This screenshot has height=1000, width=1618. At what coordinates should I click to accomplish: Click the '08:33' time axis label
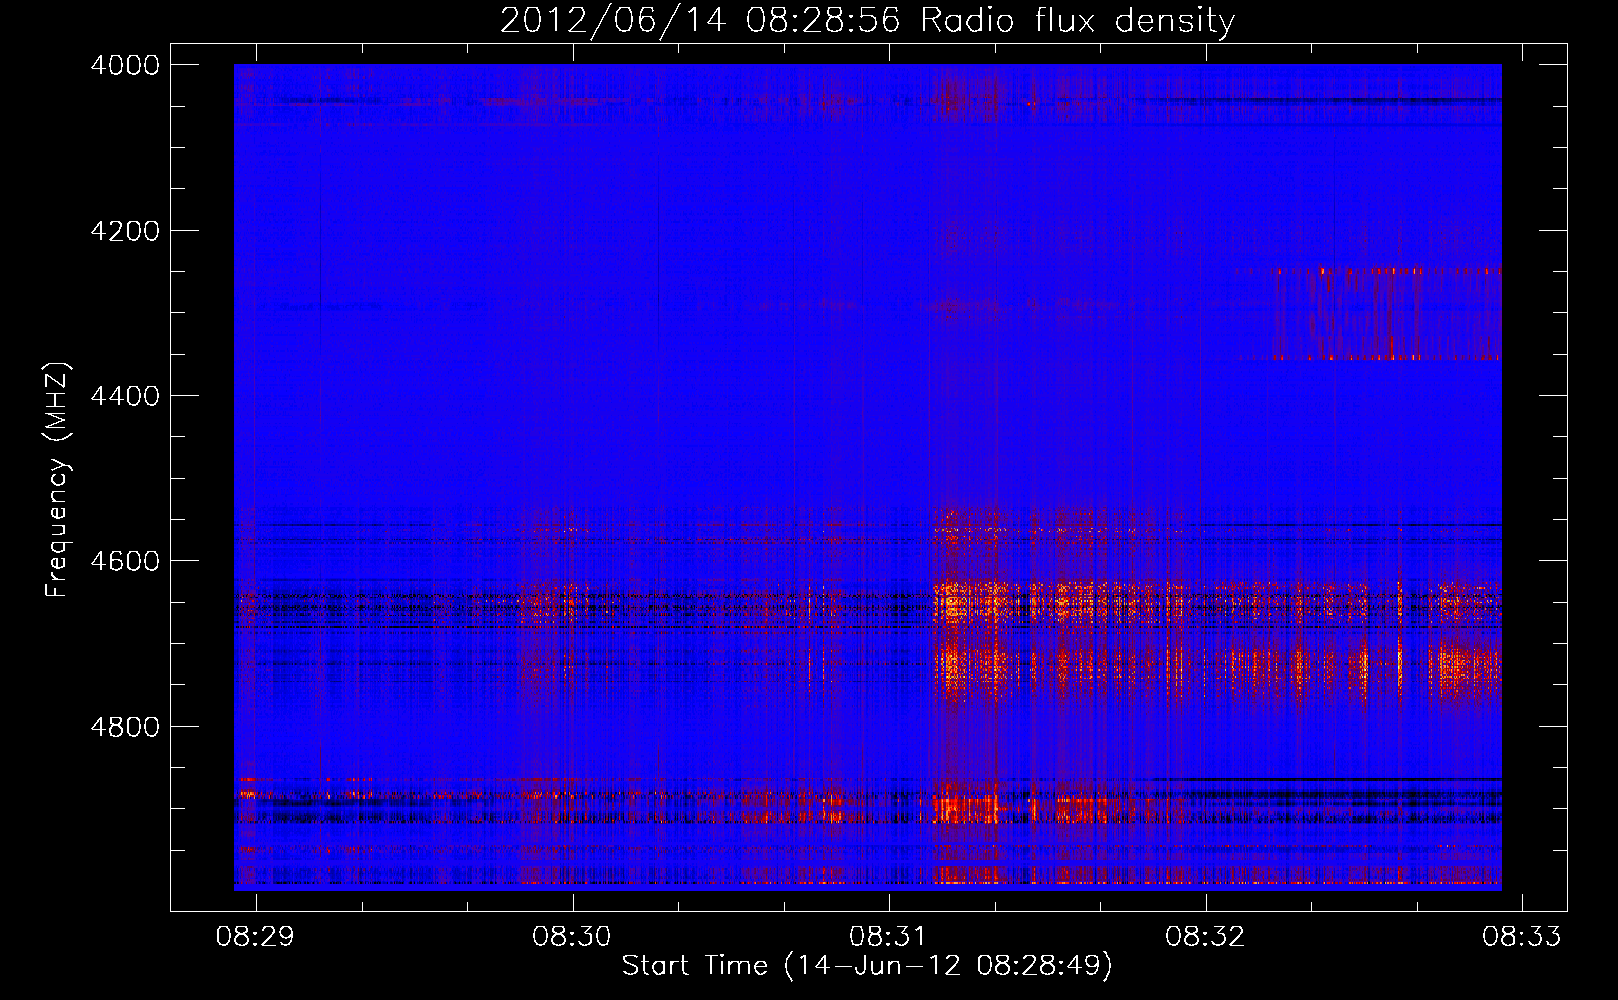[x=1521, y=937]
